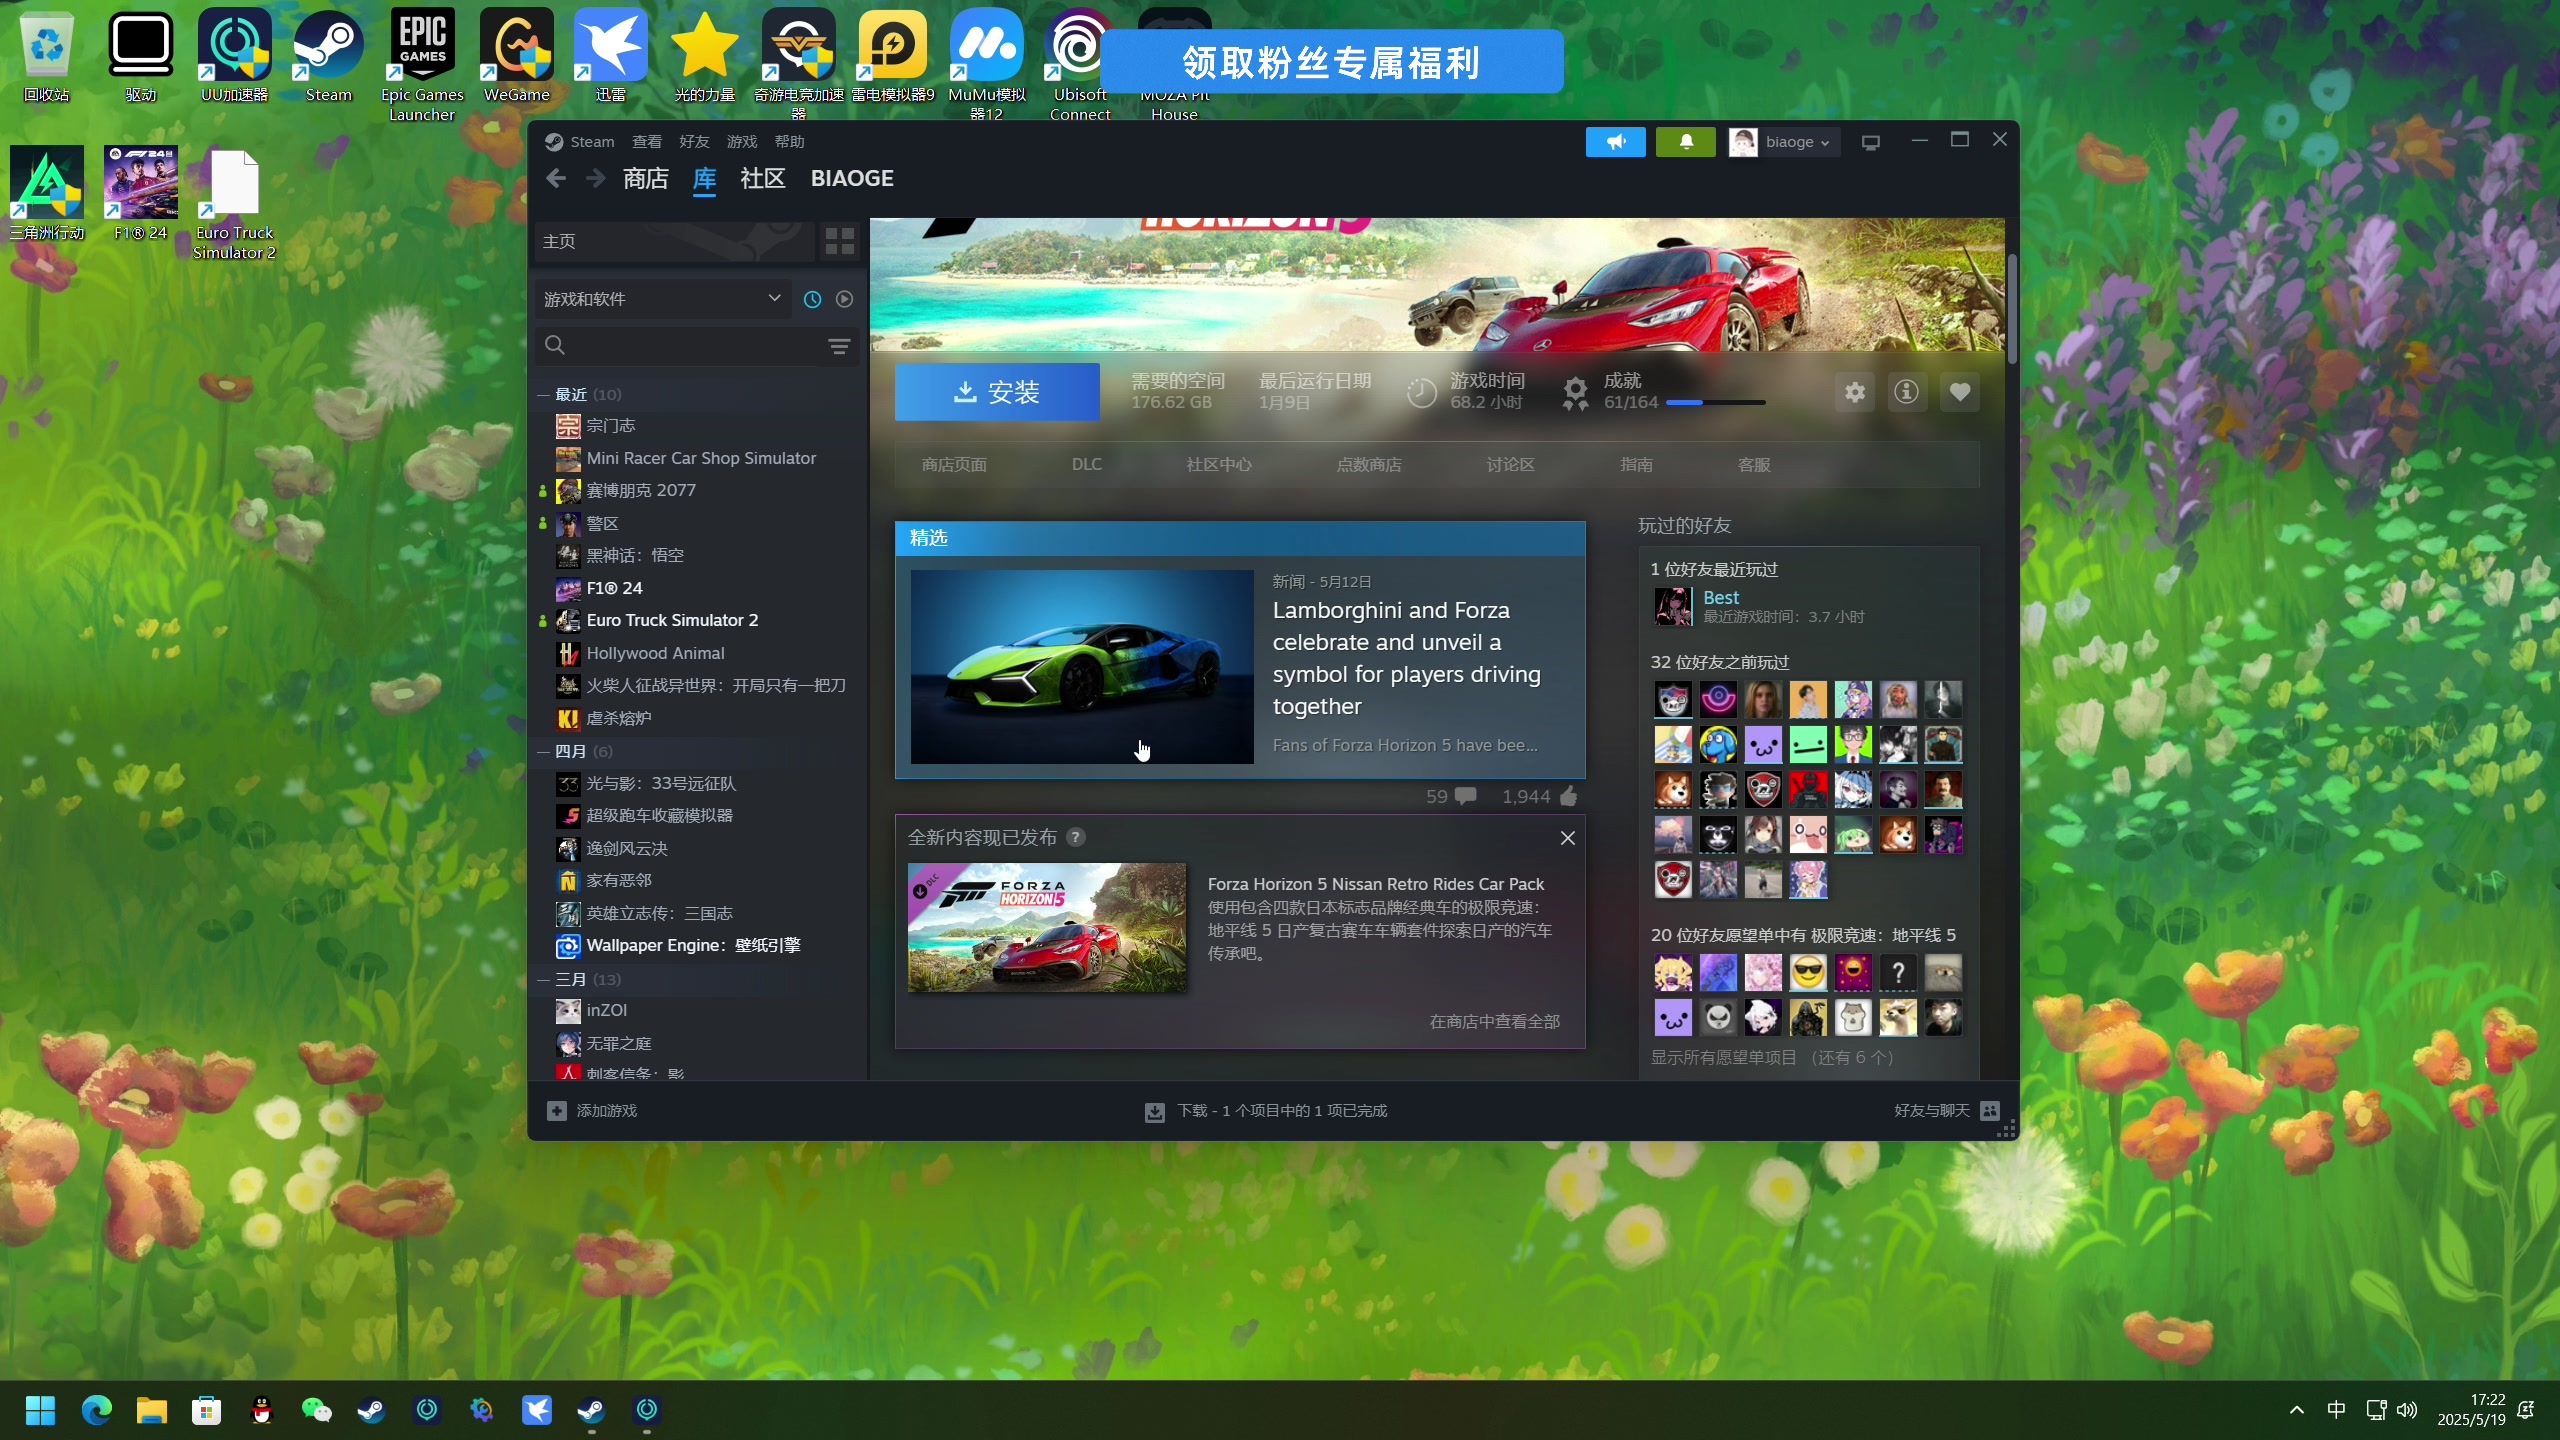Open File Explorer from the taskbar
Viewport: 2560px width, 1440px height.
click(x=151, y=1410)
